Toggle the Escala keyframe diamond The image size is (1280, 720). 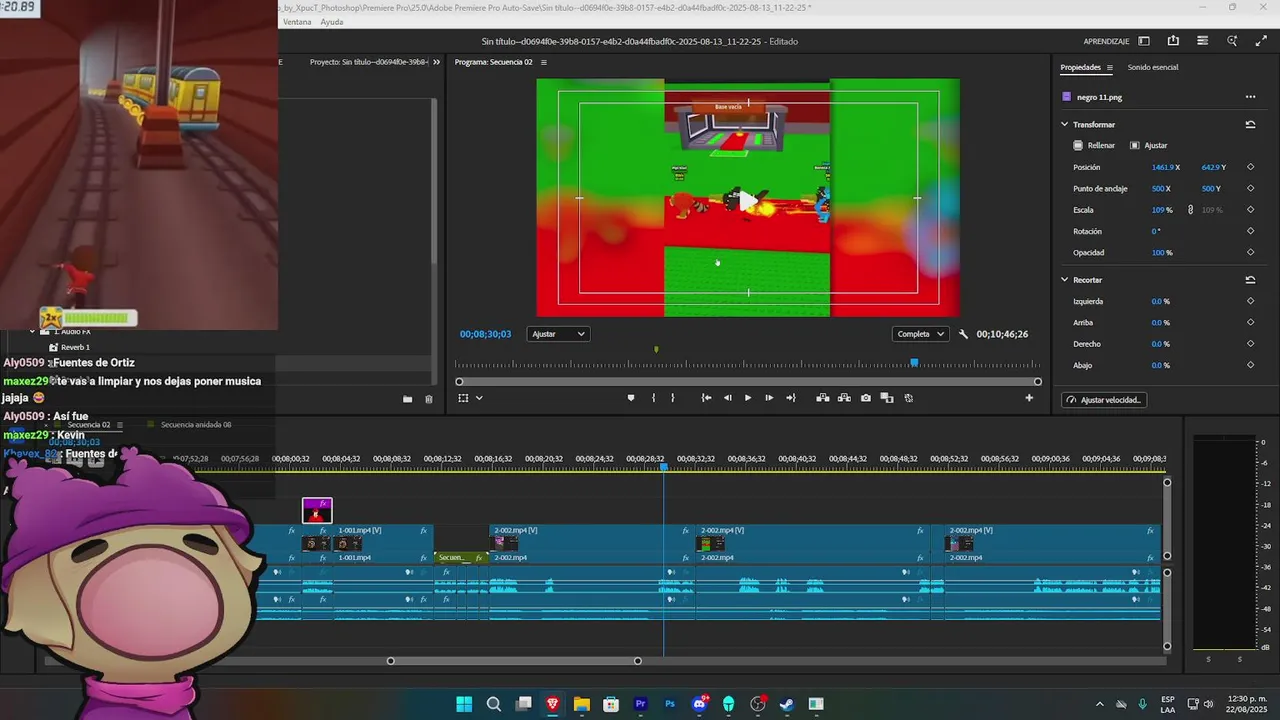1250,210
